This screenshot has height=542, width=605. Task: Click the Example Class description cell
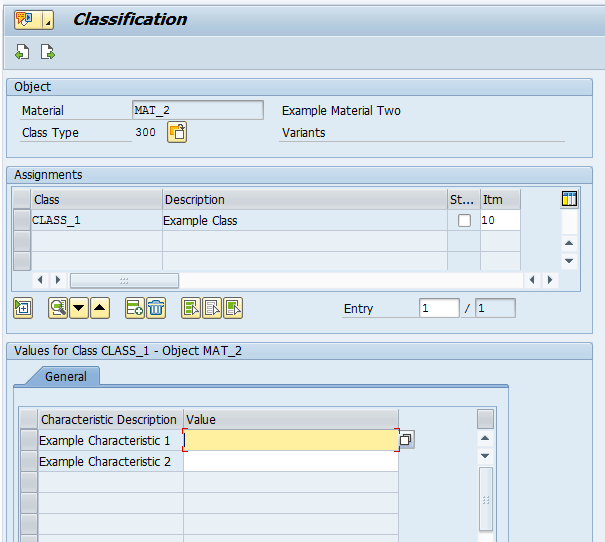(x=305, y=220)
